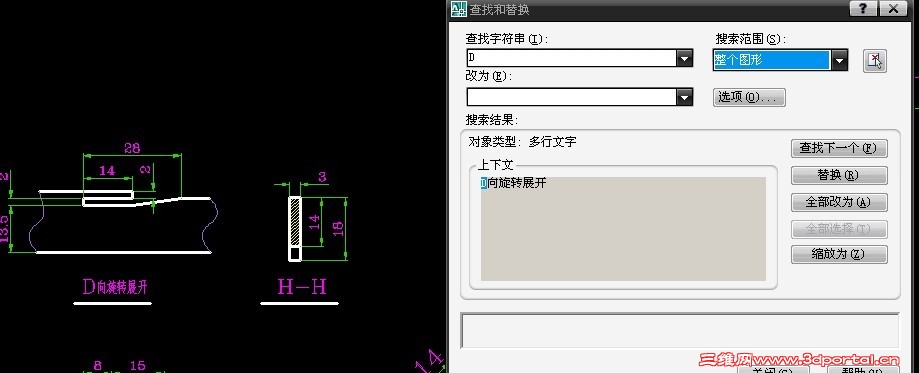Click the 查找字符串 input field containing D
This screenshot has height=373, width=919.
tap(571, 59)
